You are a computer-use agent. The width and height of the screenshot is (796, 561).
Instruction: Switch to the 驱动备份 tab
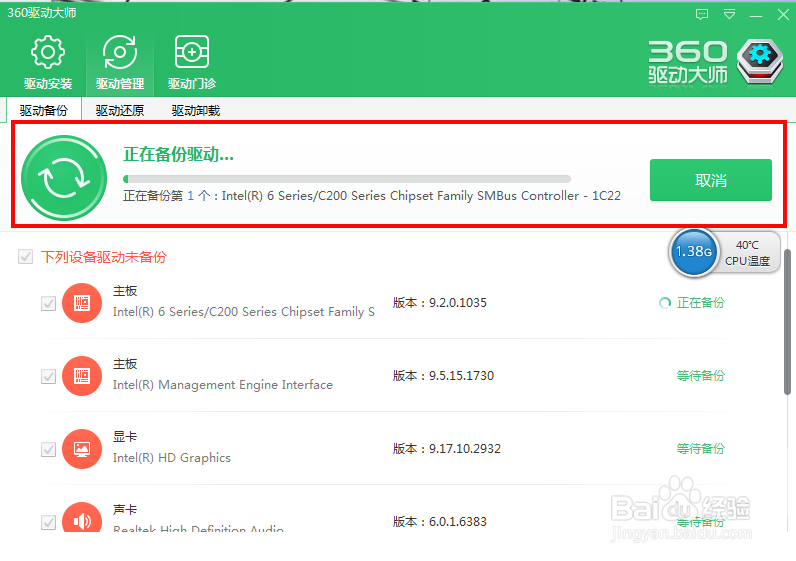44,110
